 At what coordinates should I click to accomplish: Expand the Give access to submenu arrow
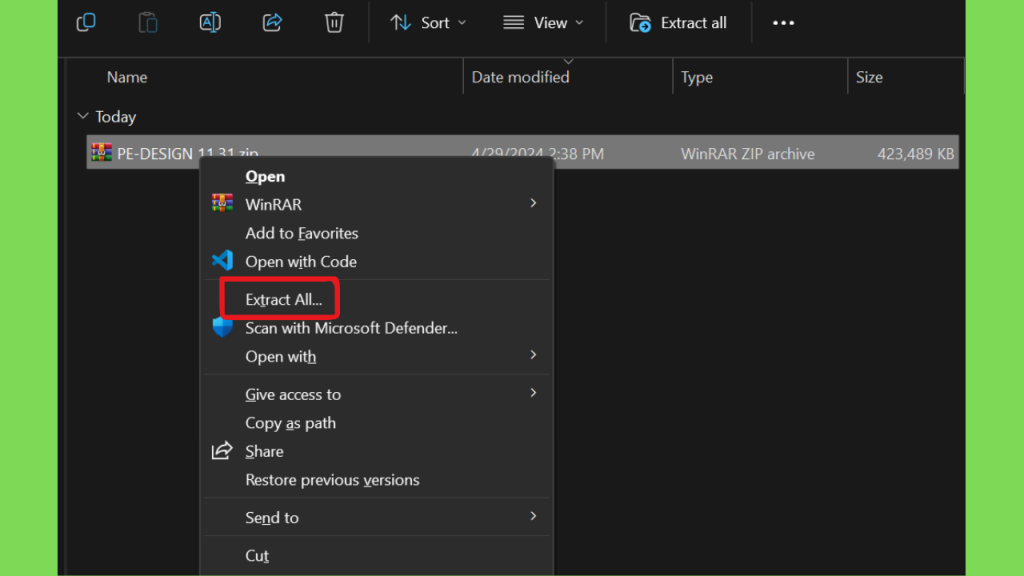pyautogui.click(x=534, y=393)
